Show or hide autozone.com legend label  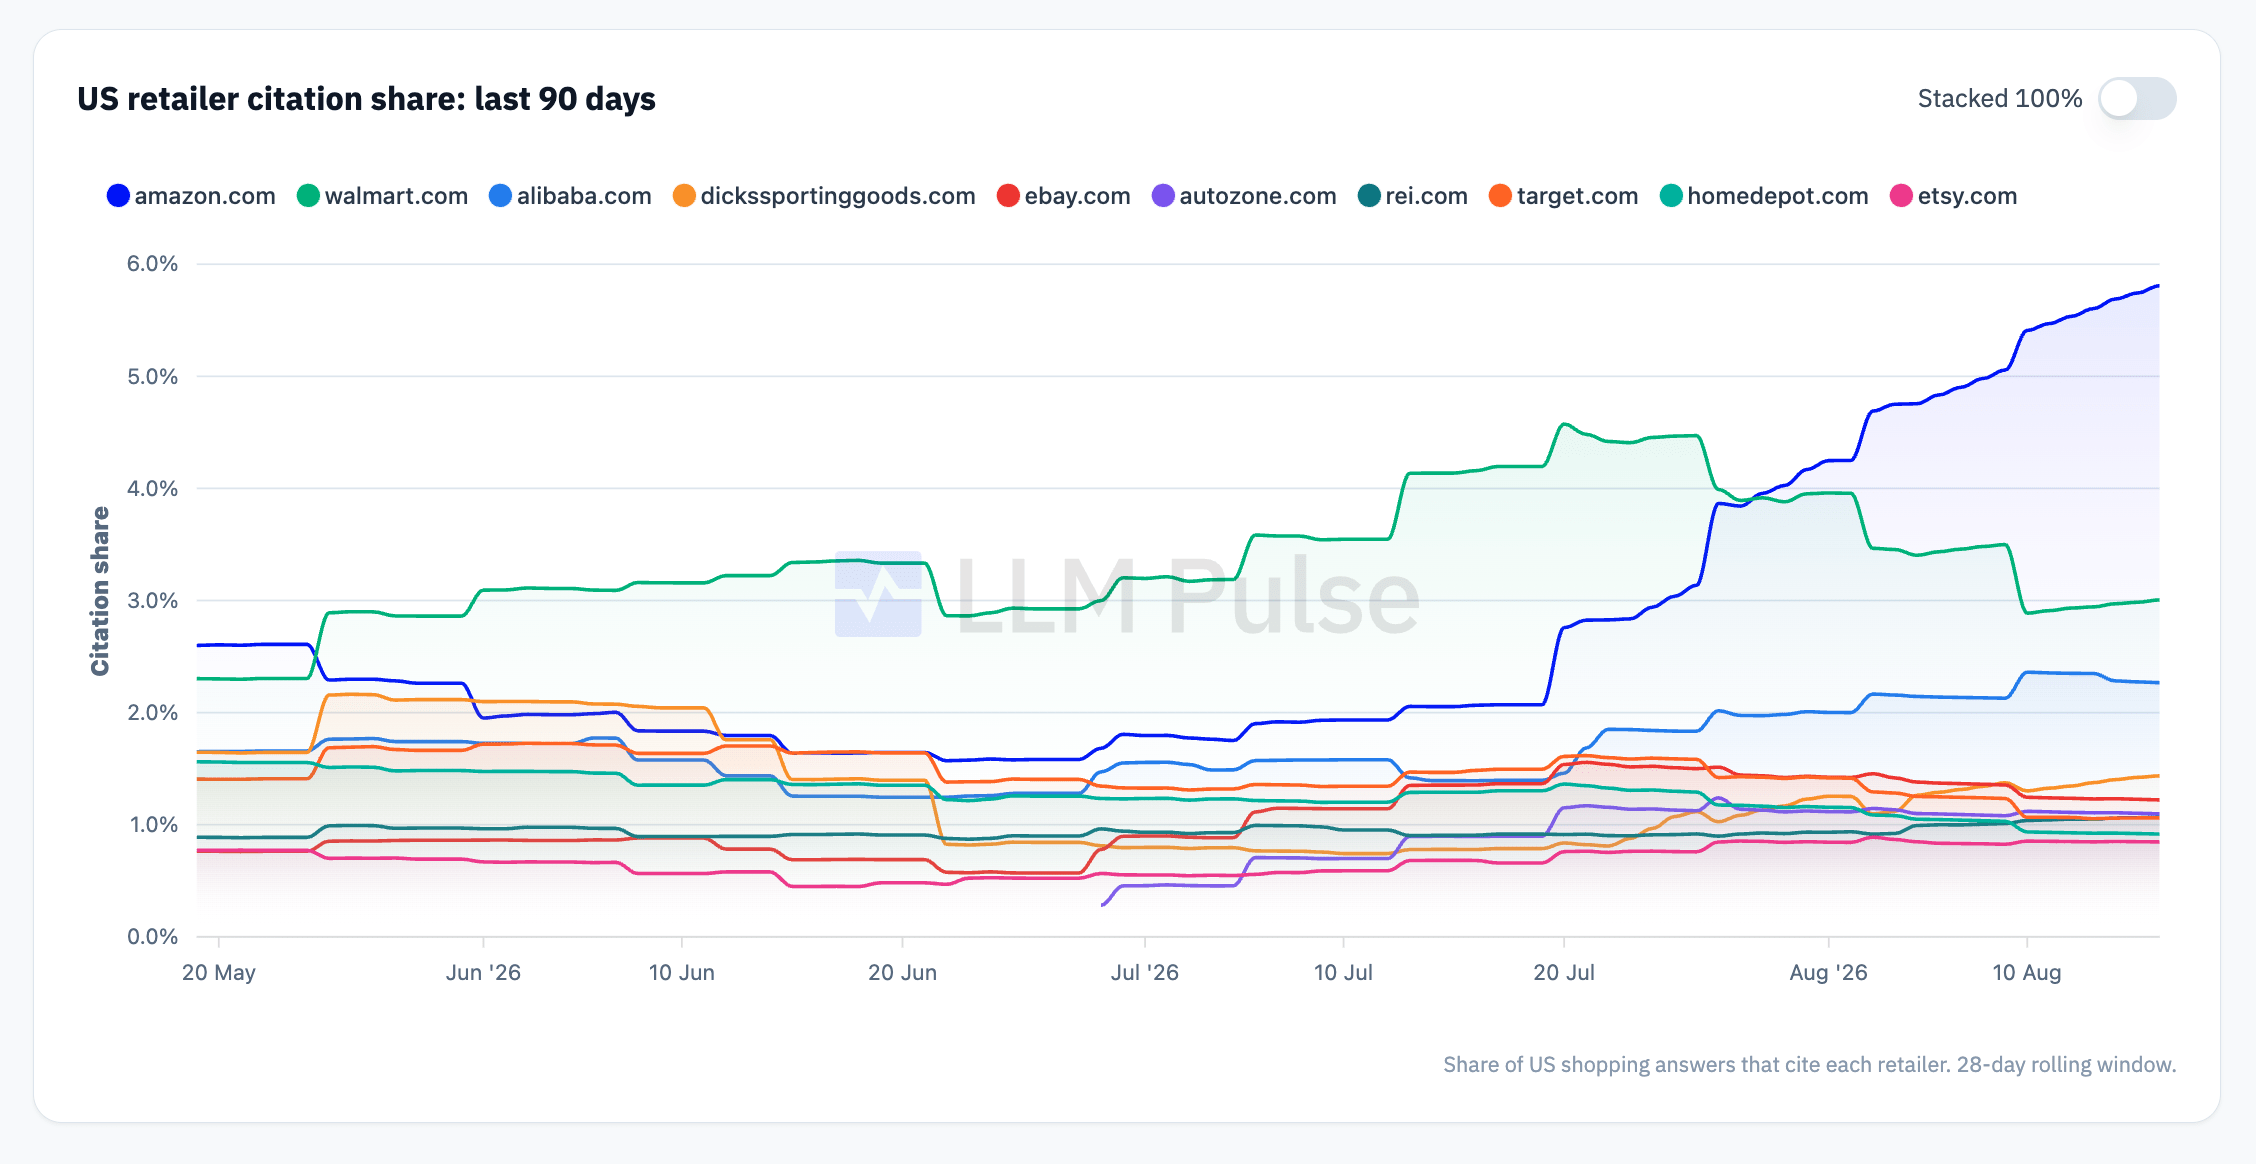point(1258,196)
